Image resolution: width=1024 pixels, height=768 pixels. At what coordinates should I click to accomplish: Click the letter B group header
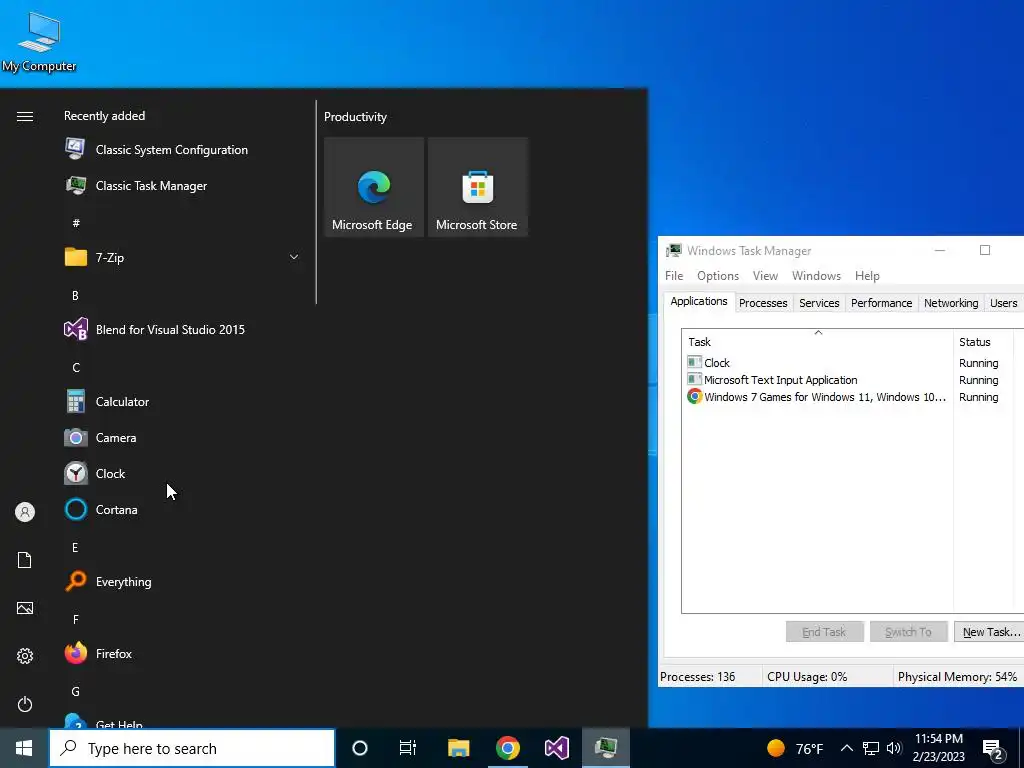pyautogui.click(x=75, y=295)
